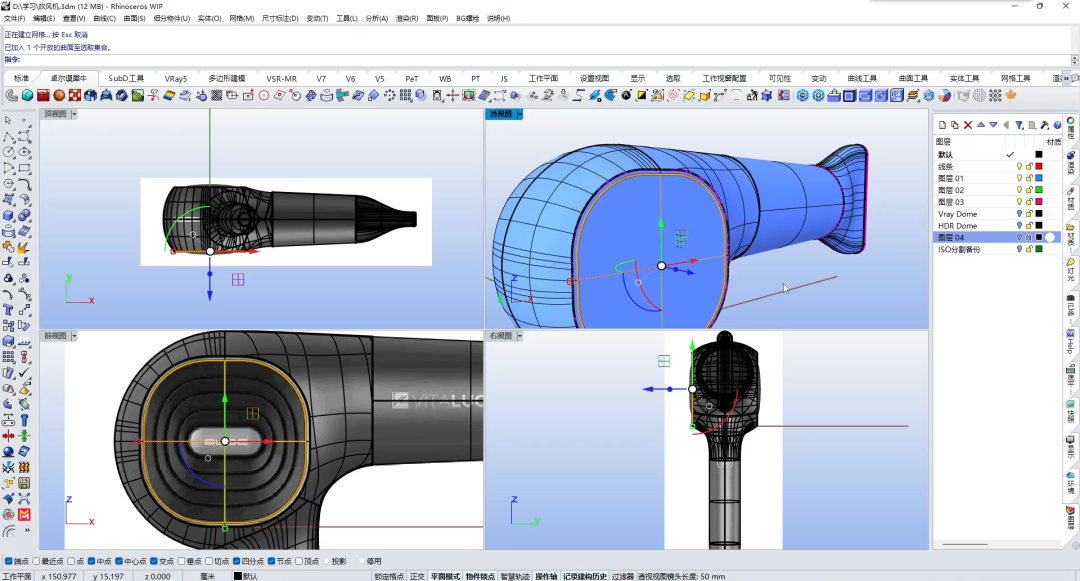This screenshot has width=1080, height=581.
Task: Open the 渲染(R) menu
Action: click(x=406, y=19)
